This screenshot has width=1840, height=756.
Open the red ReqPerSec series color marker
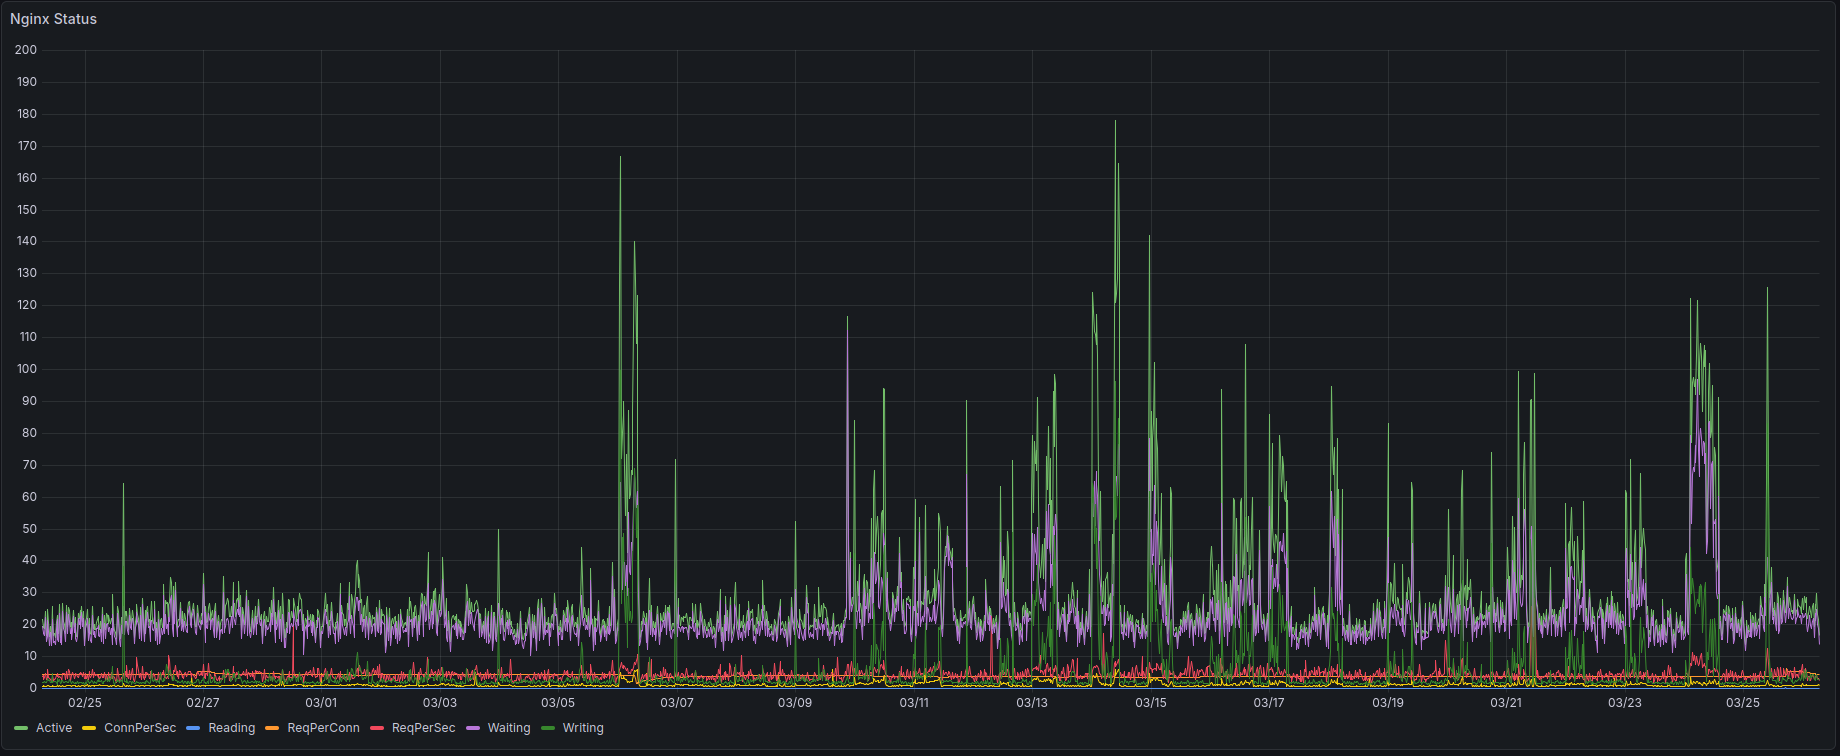[x=377, y=728]
